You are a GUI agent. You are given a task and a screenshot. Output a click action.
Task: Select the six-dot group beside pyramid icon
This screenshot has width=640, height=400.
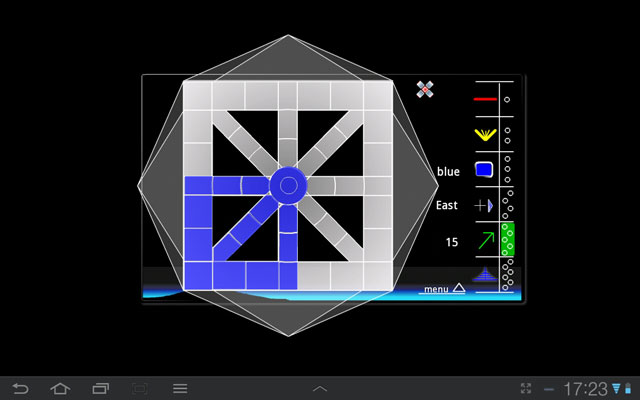(x=508, y=274)
